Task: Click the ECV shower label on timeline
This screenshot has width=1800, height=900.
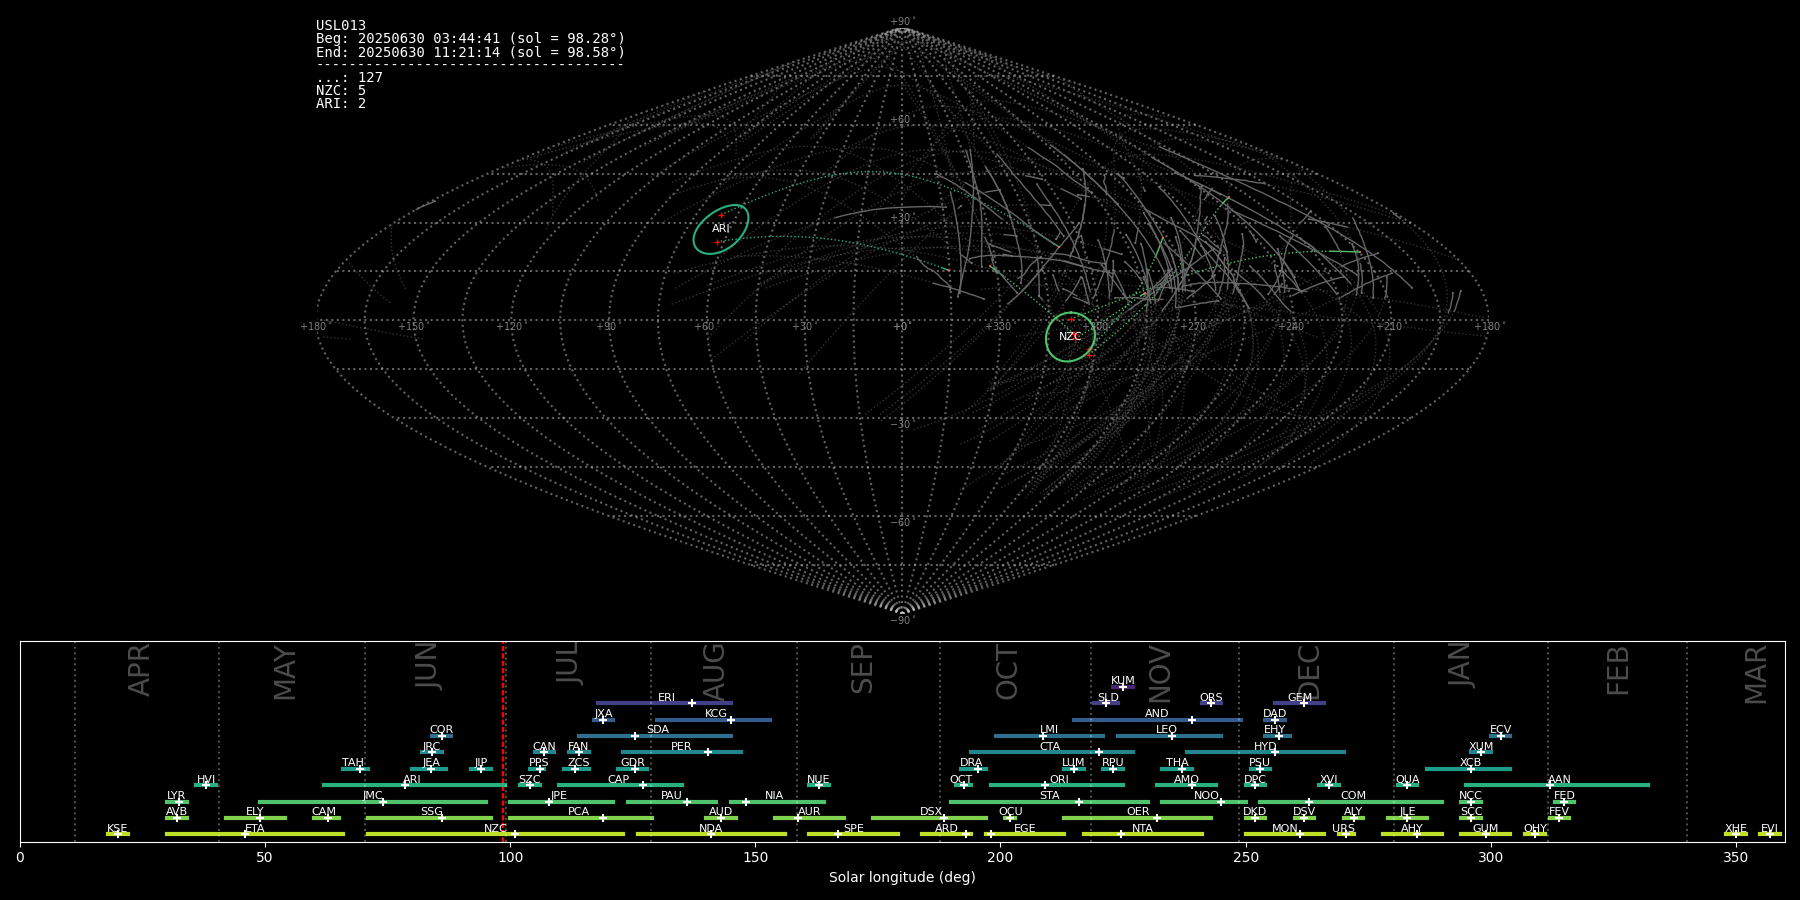Action: click(1500, 730)
